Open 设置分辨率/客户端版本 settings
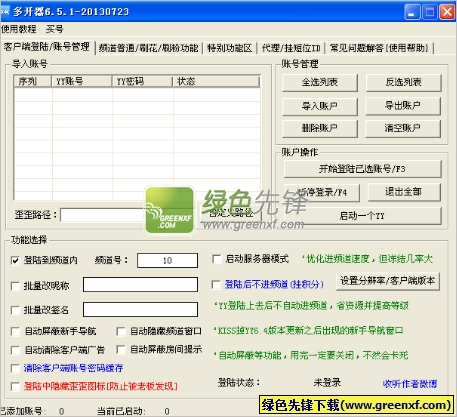This screenshot has height=417, width=457. pos(388,281)
